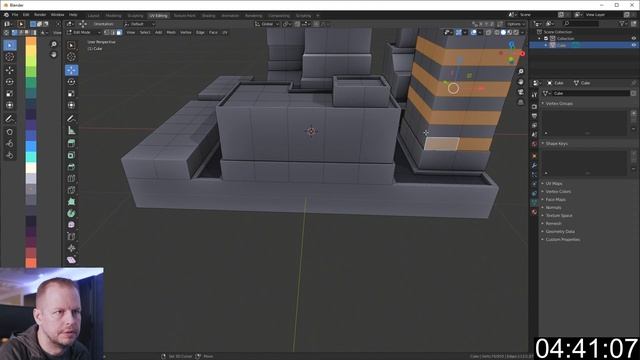640x360 pixels.
Task: Select the Scale tool in 3D viewport toolbar
Action: coord(71,93)
